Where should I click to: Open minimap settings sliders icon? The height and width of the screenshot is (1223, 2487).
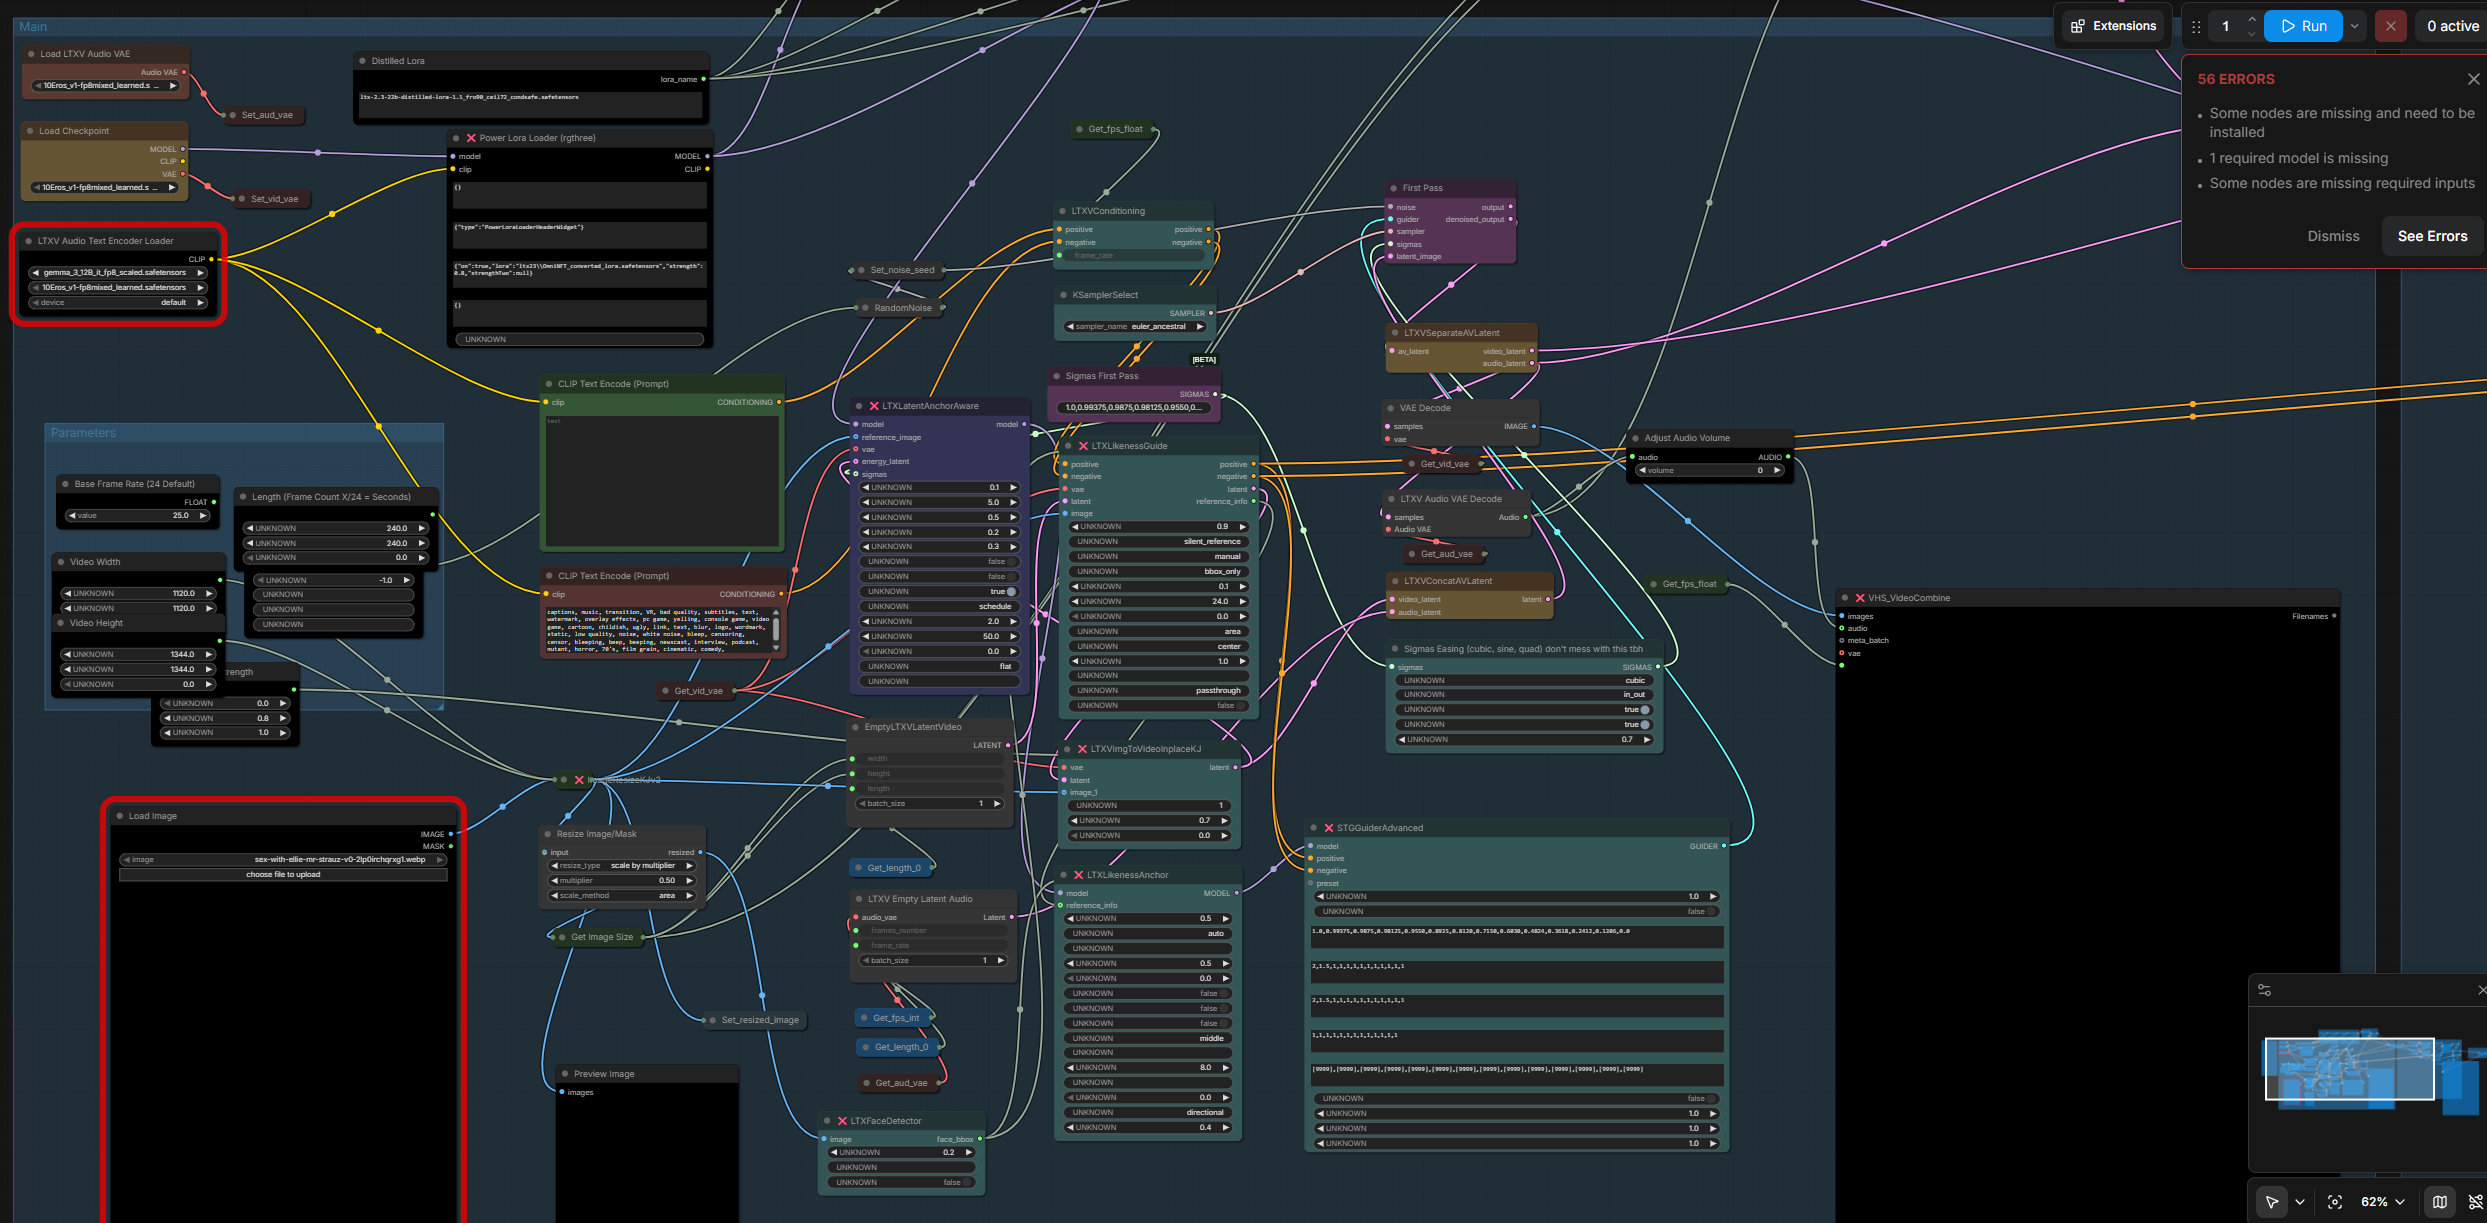[2265, 990]
